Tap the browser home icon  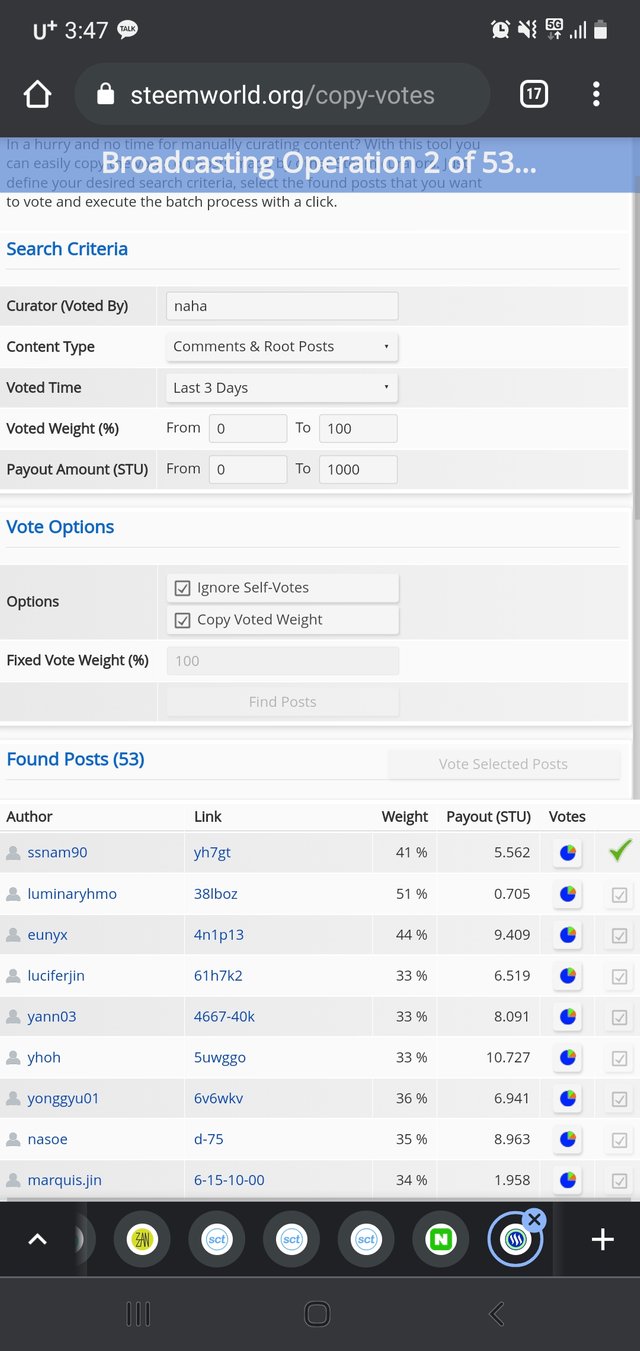pos(37,95)
